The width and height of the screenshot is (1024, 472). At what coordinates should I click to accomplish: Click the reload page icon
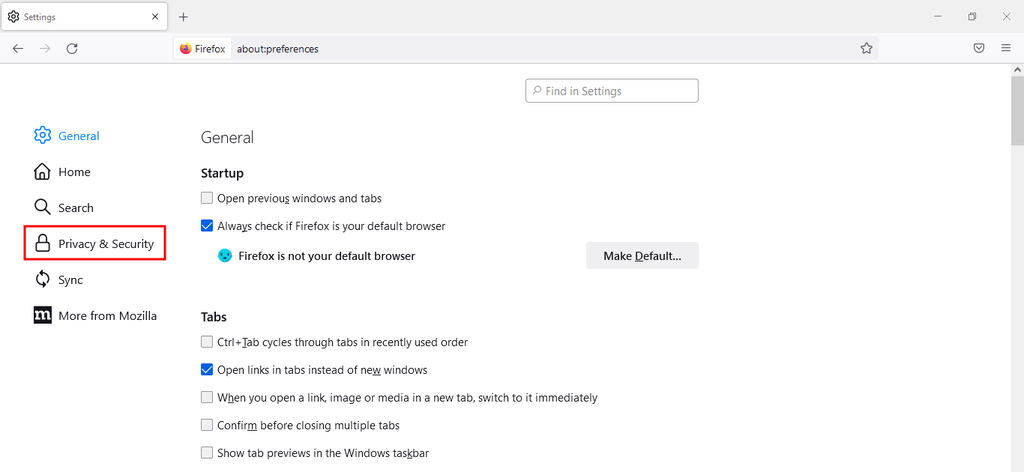(x=72, y=48)
